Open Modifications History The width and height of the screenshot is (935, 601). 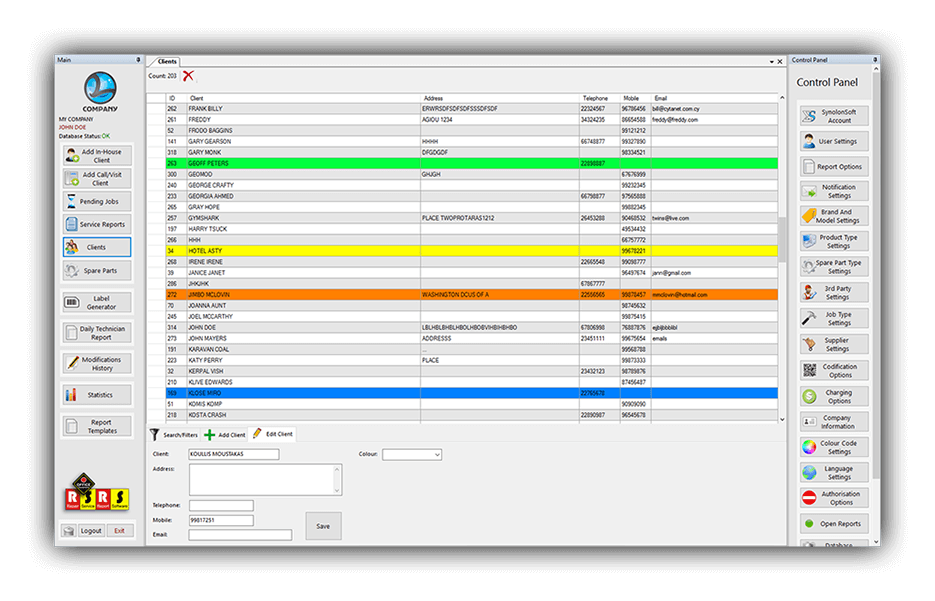click(x=96, y=363)
